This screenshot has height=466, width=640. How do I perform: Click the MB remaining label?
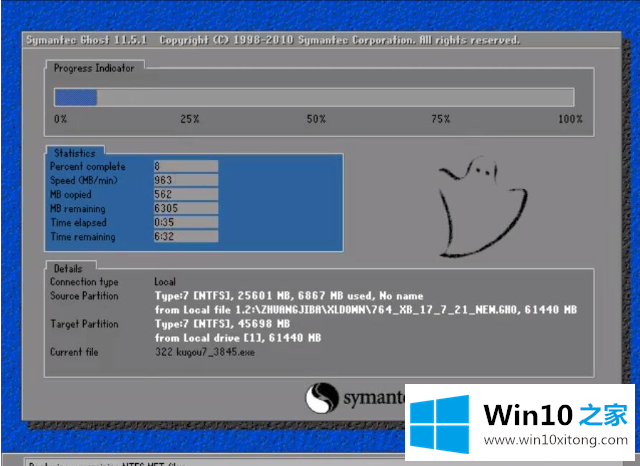[x=78, y=209]
